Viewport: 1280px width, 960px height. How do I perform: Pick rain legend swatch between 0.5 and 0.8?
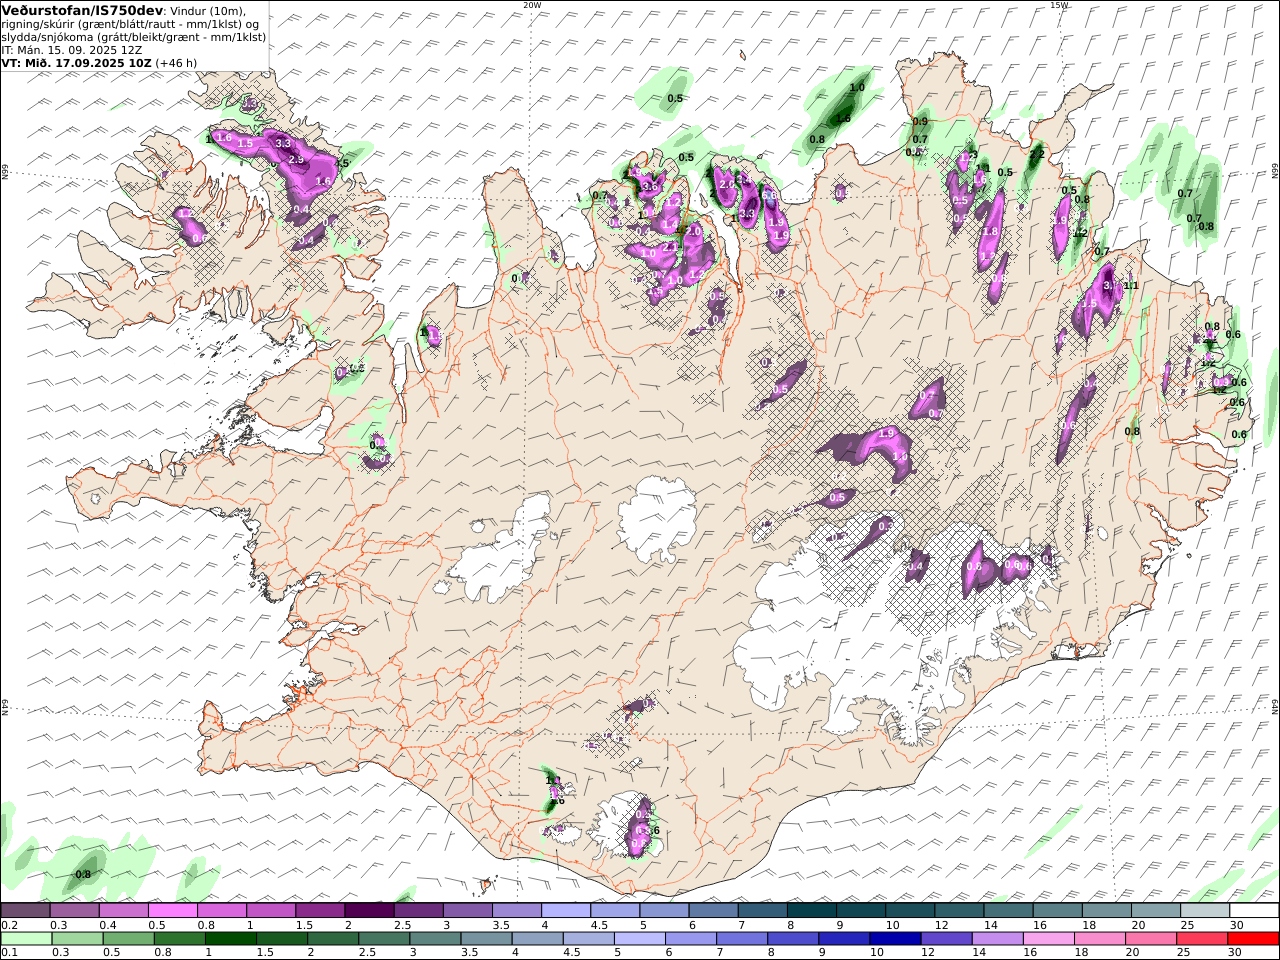[128, 938]
